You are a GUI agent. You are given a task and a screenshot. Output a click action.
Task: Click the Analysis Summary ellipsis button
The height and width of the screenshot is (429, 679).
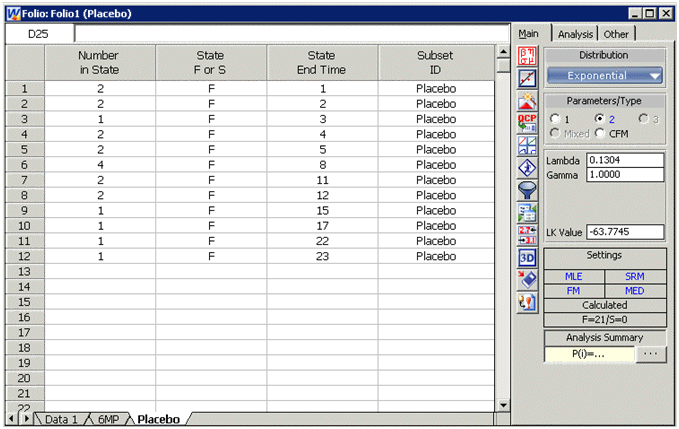tap(650, 354)
